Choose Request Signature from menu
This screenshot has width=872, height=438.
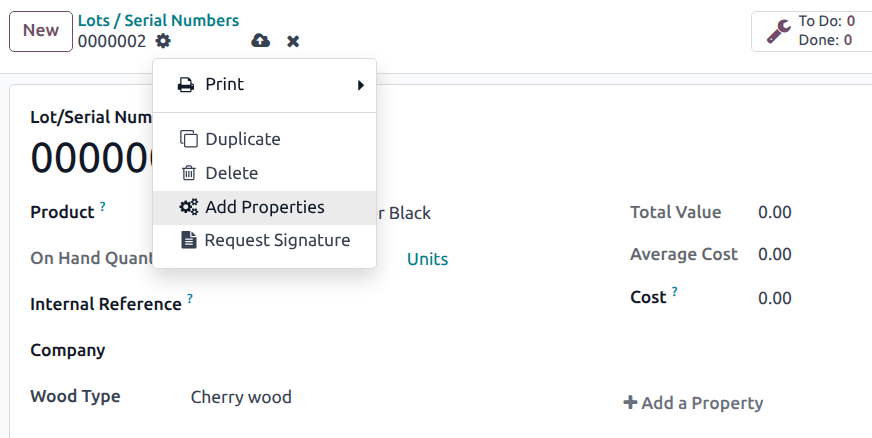pyautogui.click(x=277, y=240)
